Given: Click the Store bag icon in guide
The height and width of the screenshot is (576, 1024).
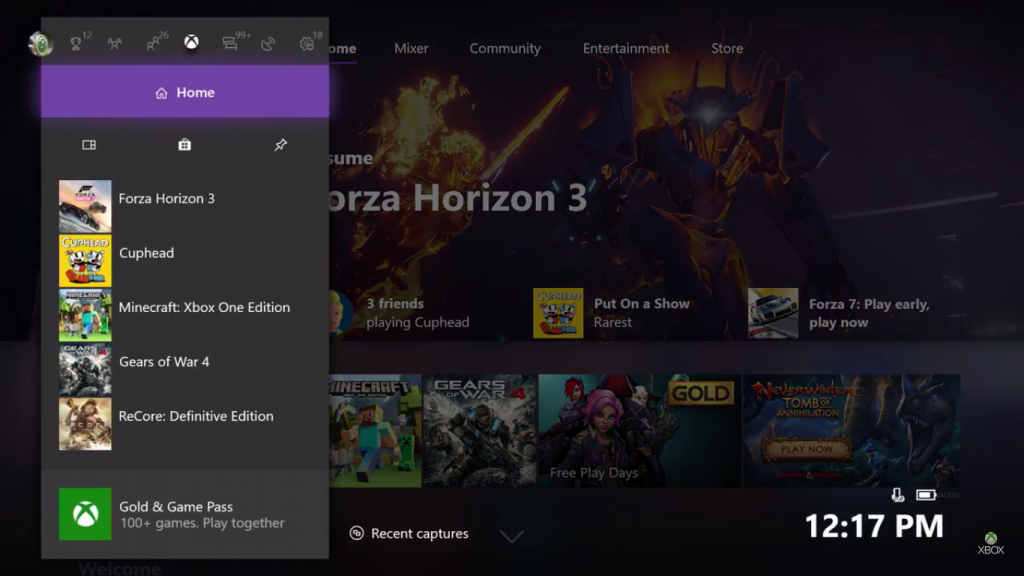Looking at the screenshot, I should point(185,145).
